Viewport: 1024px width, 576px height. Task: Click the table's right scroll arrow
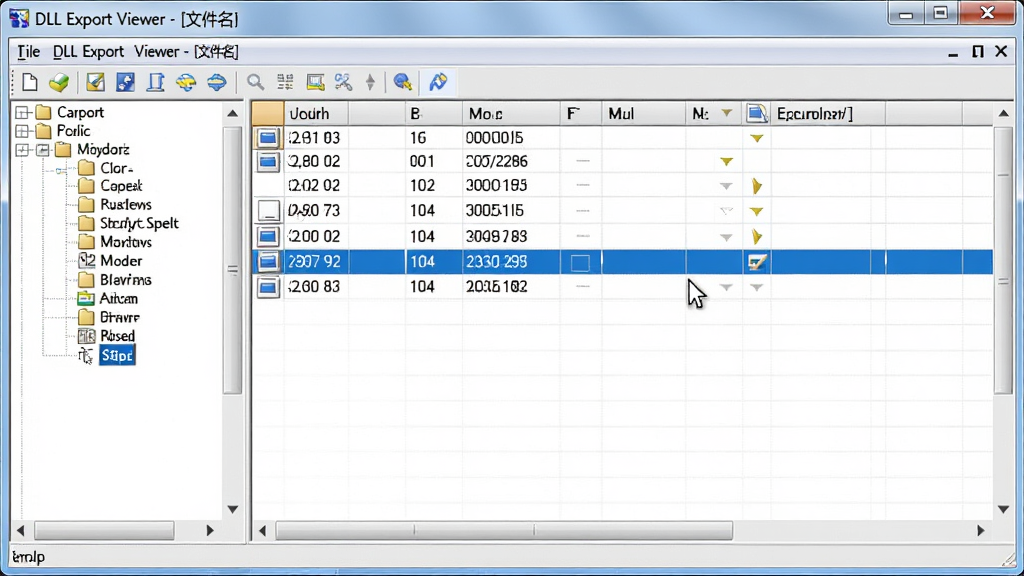pyautogui.click(x=980, y=531)
